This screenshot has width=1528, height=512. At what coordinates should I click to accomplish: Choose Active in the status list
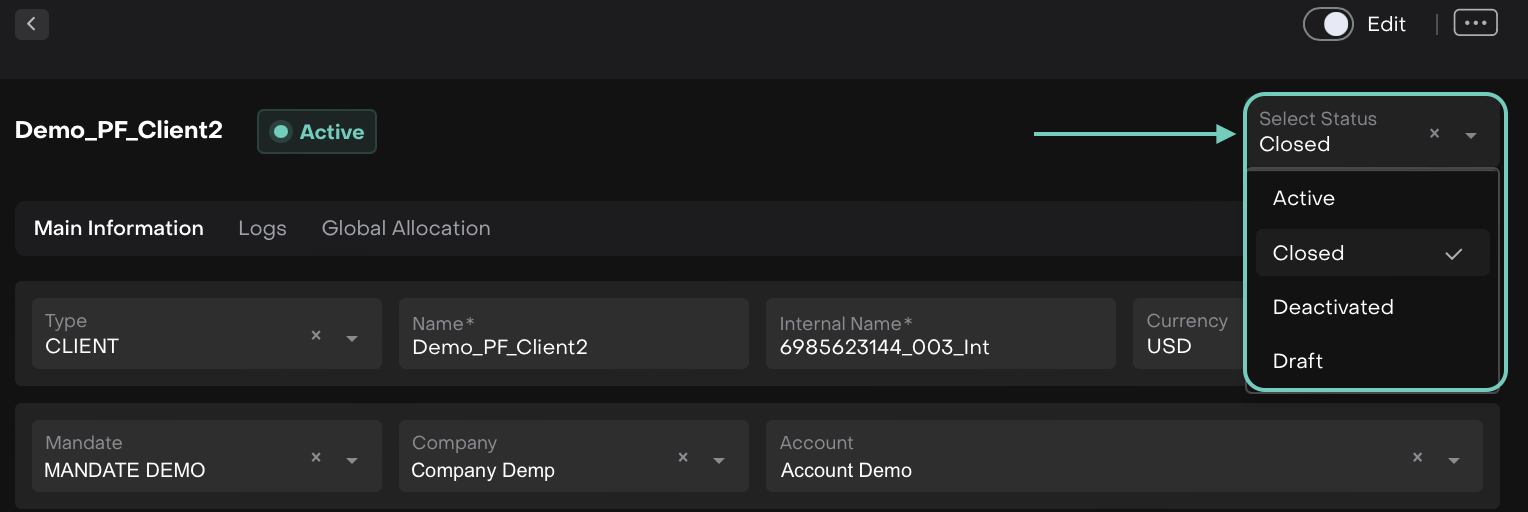[x=1303, y=198]
